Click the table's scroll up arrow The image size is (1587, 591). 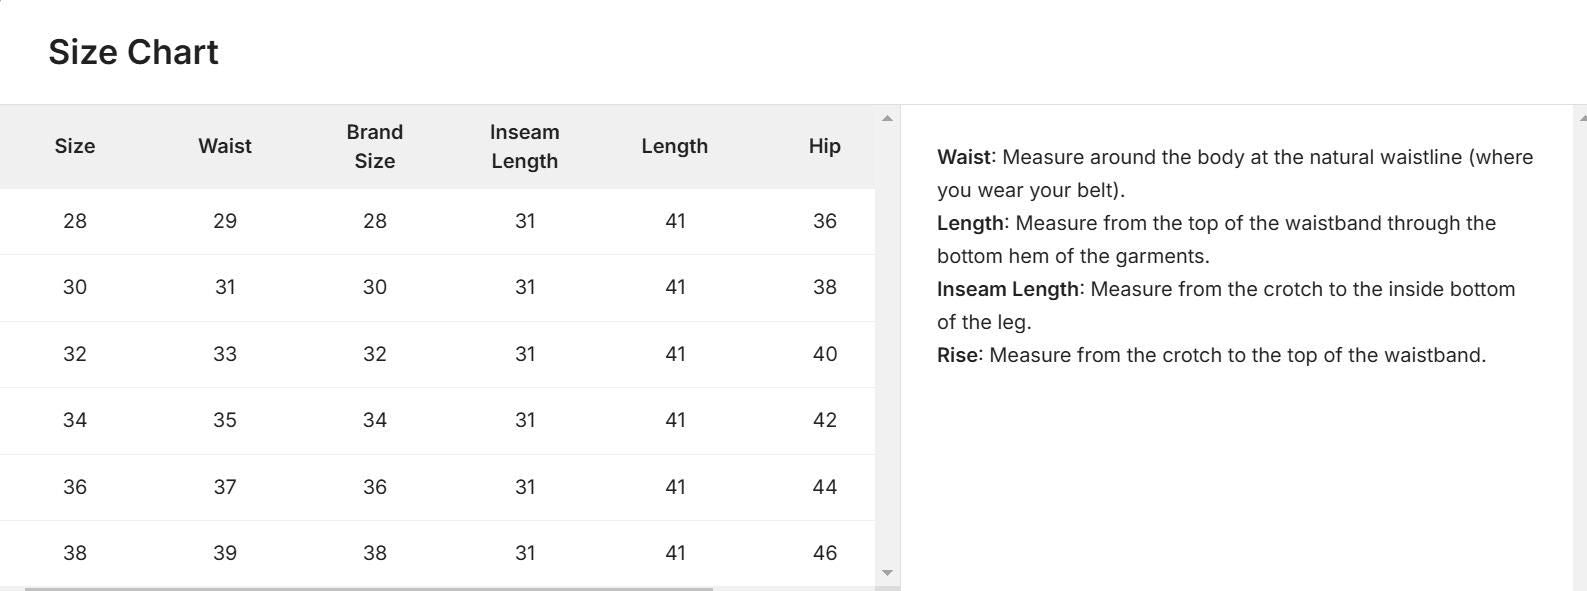tap(887, 119)
